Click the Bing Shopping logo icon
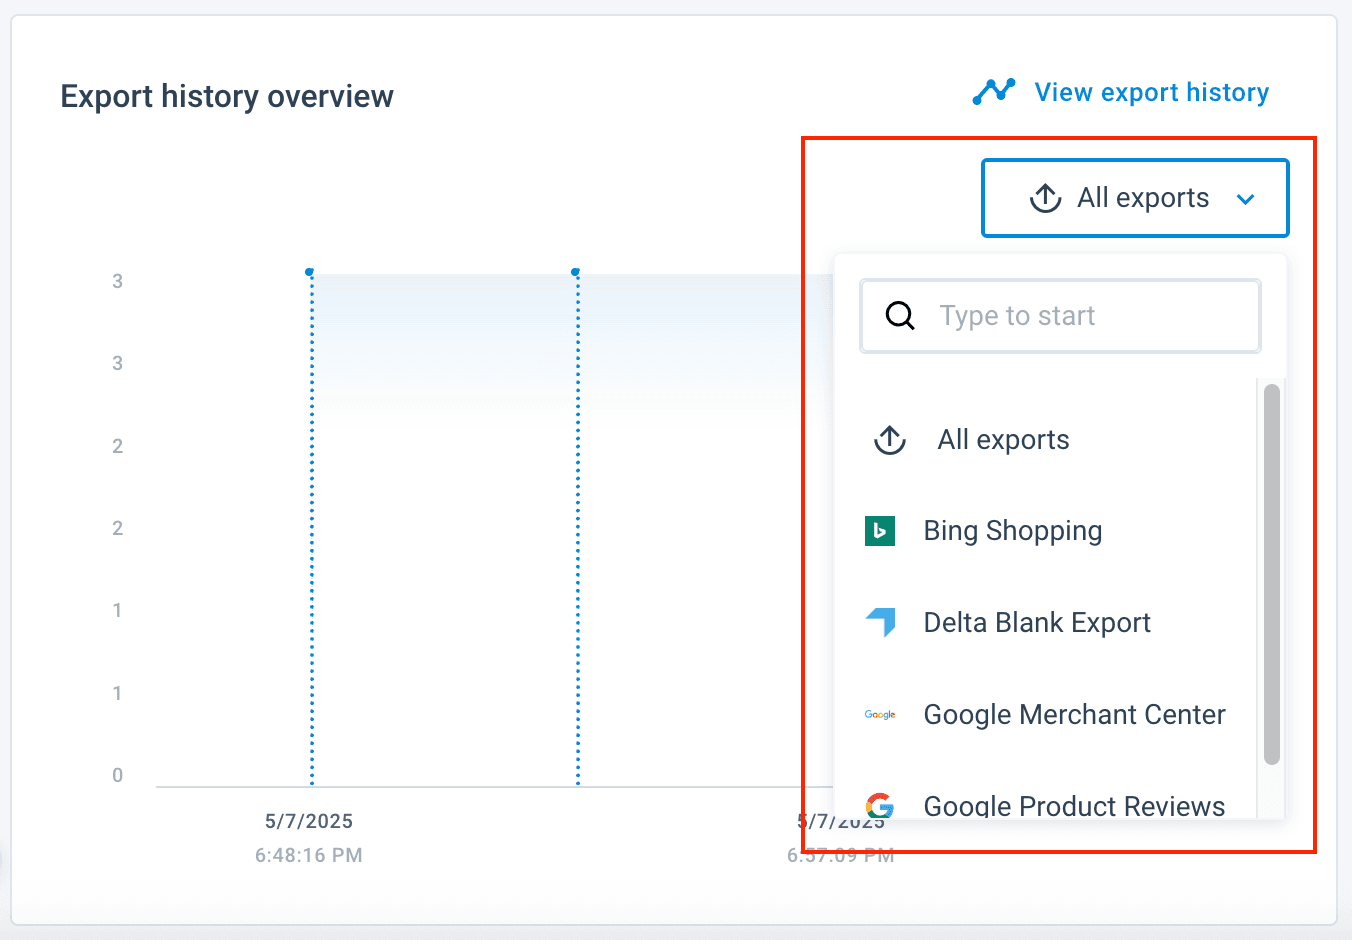Viewport: 1352px width, 940px height. pos(880,531)
